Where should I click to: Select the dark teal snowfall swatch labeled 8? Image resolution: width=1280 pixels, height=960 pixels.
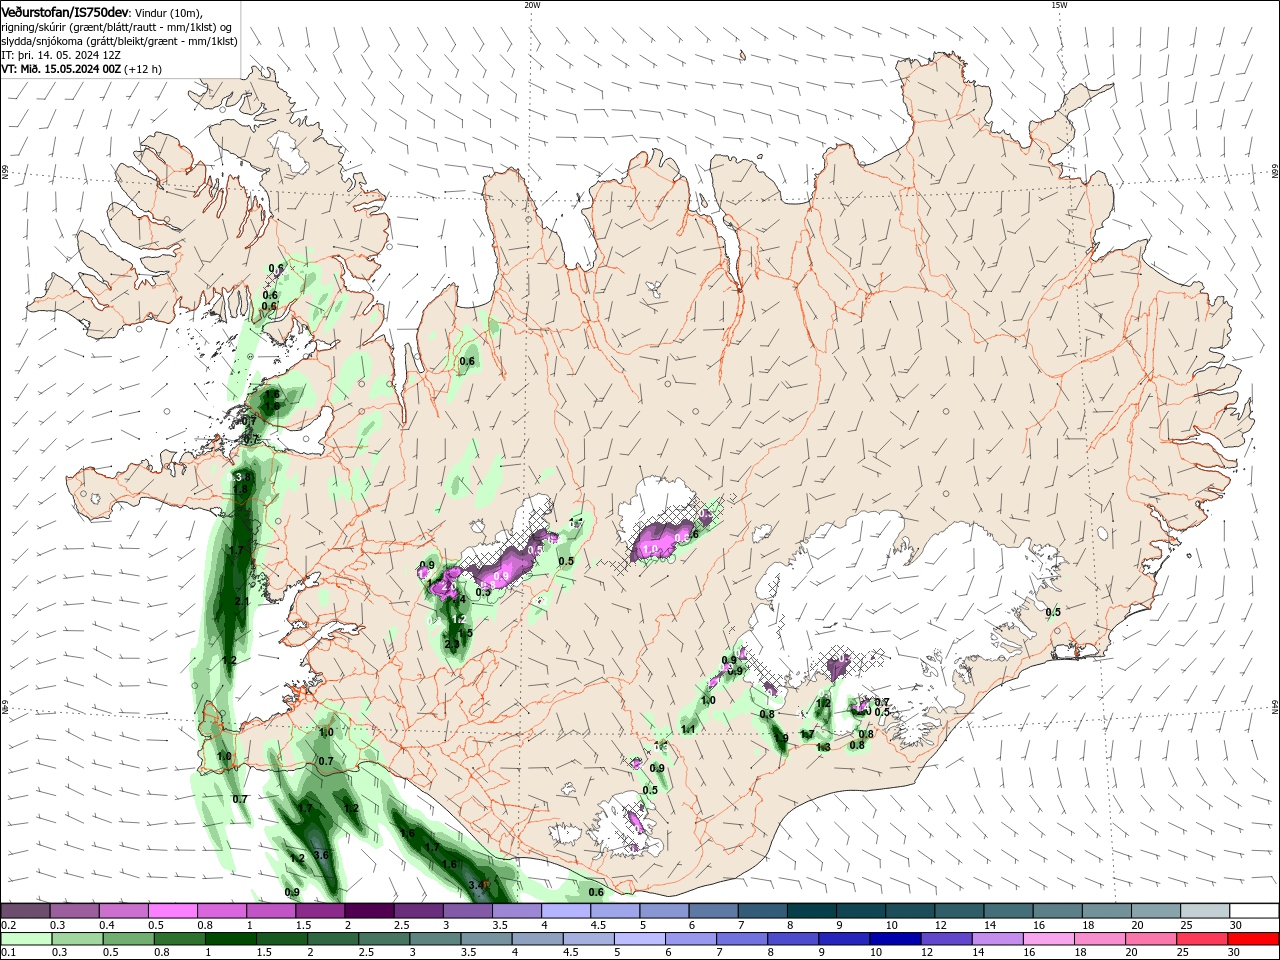(812, 911)
